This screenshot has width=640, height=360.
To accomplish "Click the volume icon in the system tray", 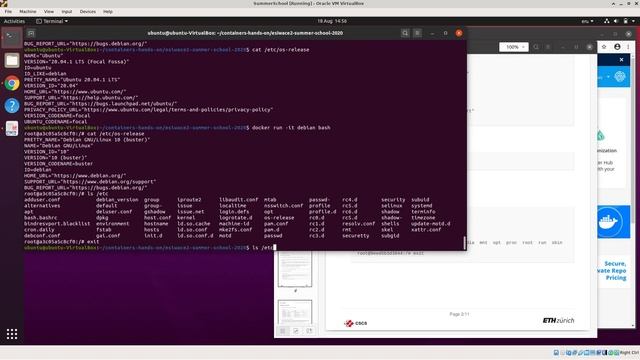I will (x=616, y=21).
